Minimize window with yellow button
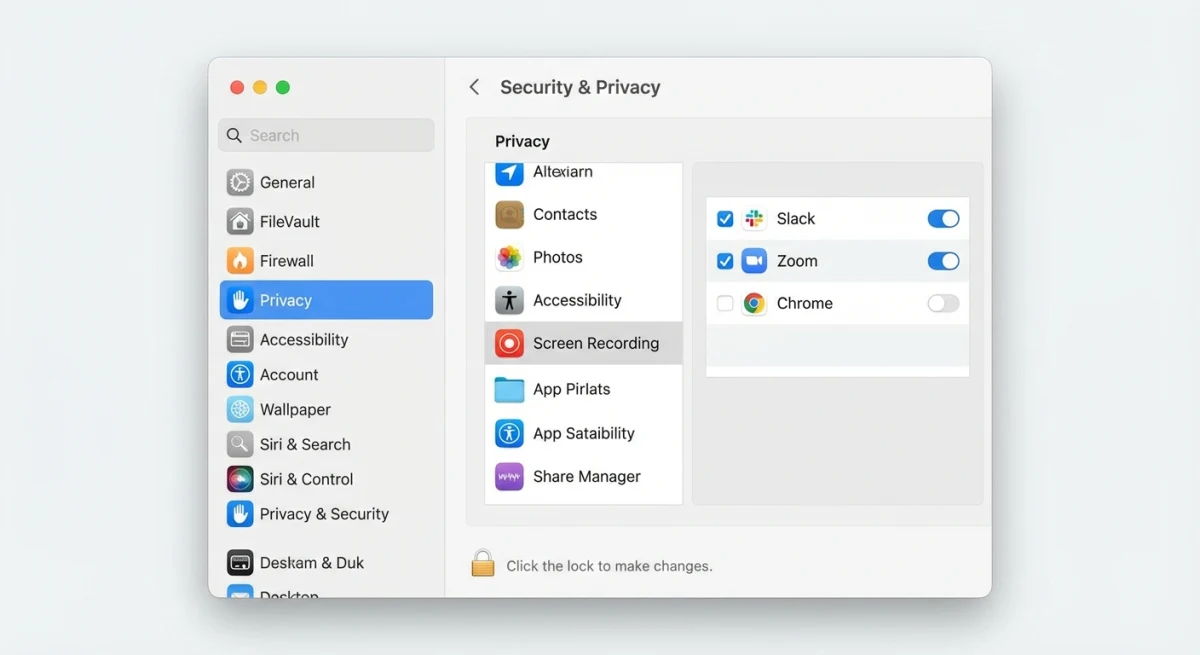The image size is (1200, 655). point(260,87)
